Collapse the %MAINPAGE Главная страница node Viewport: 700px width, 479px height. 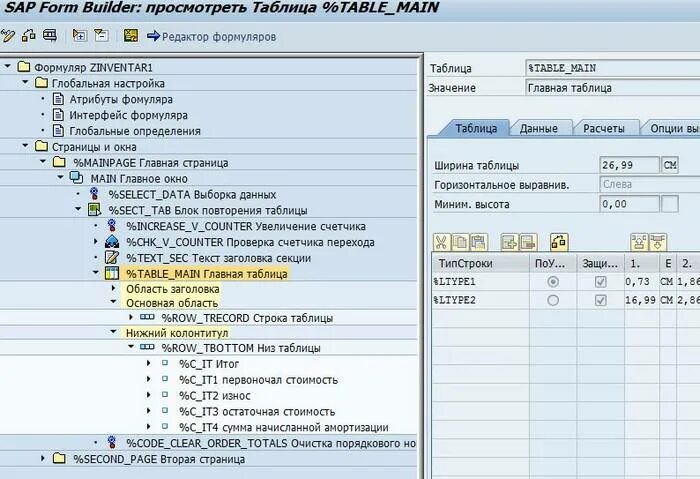click(43, 162)
